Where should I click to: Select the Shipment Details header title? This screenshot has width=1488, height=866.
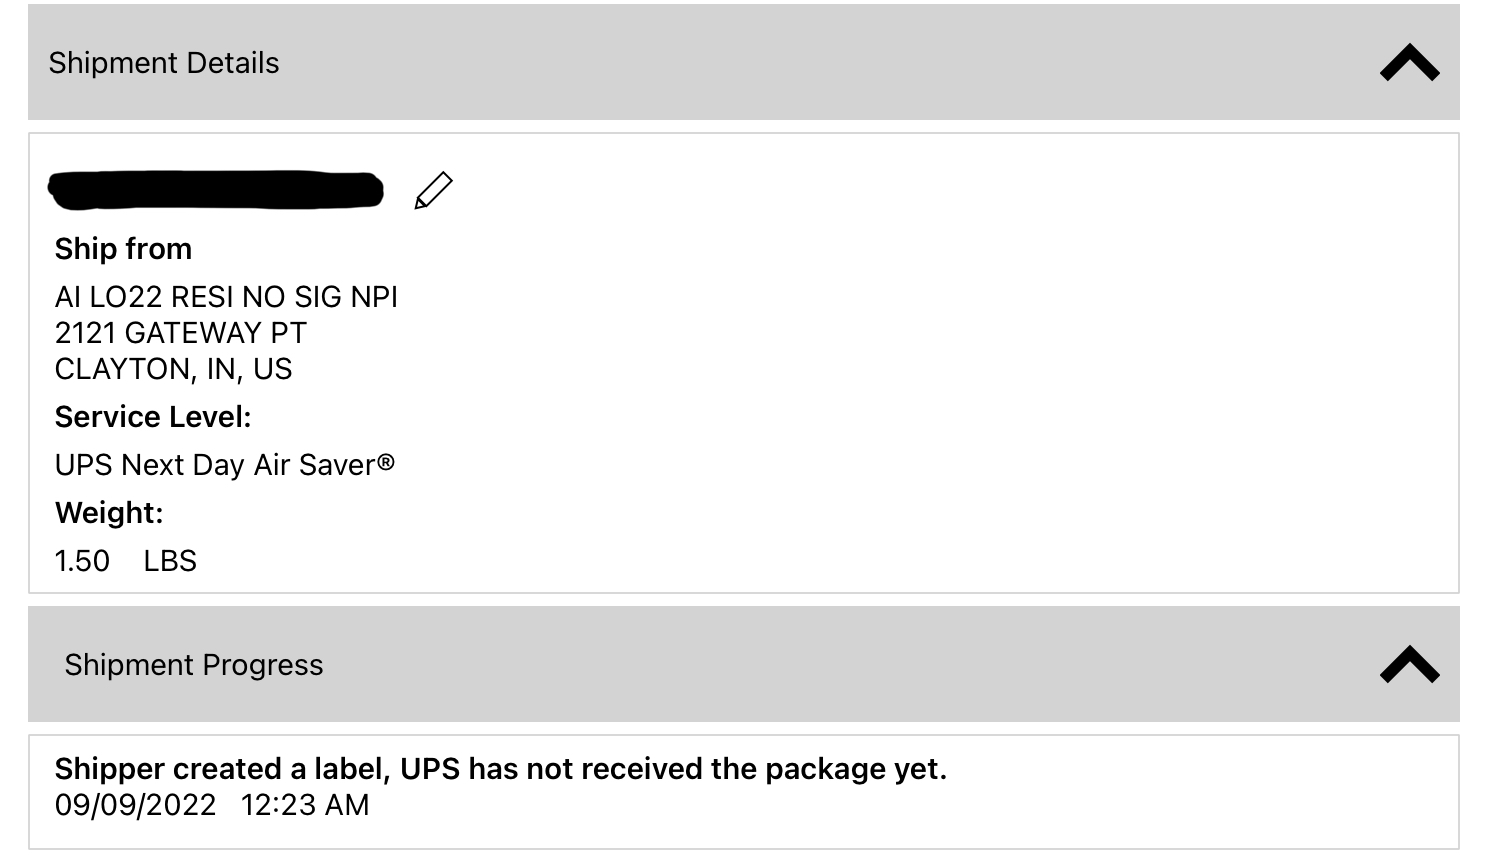[164, 63]
